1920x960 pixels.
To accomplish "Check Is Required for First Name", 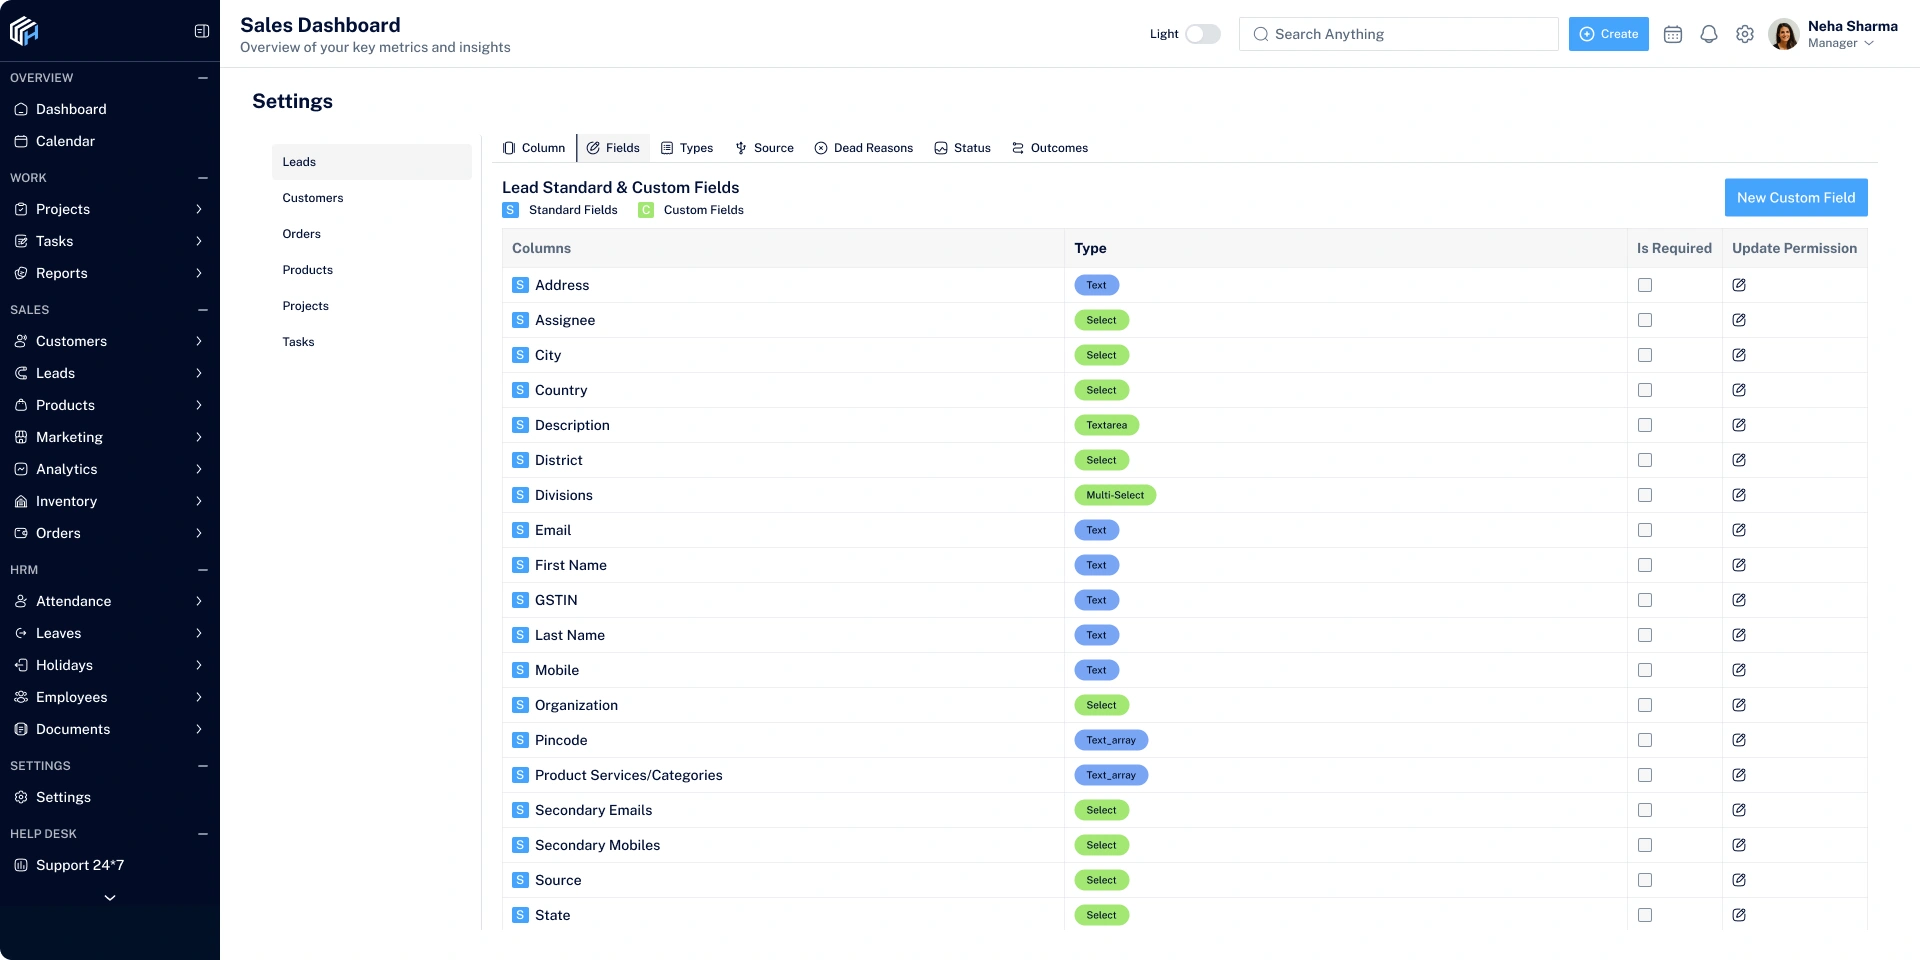I will [1645, 565].
